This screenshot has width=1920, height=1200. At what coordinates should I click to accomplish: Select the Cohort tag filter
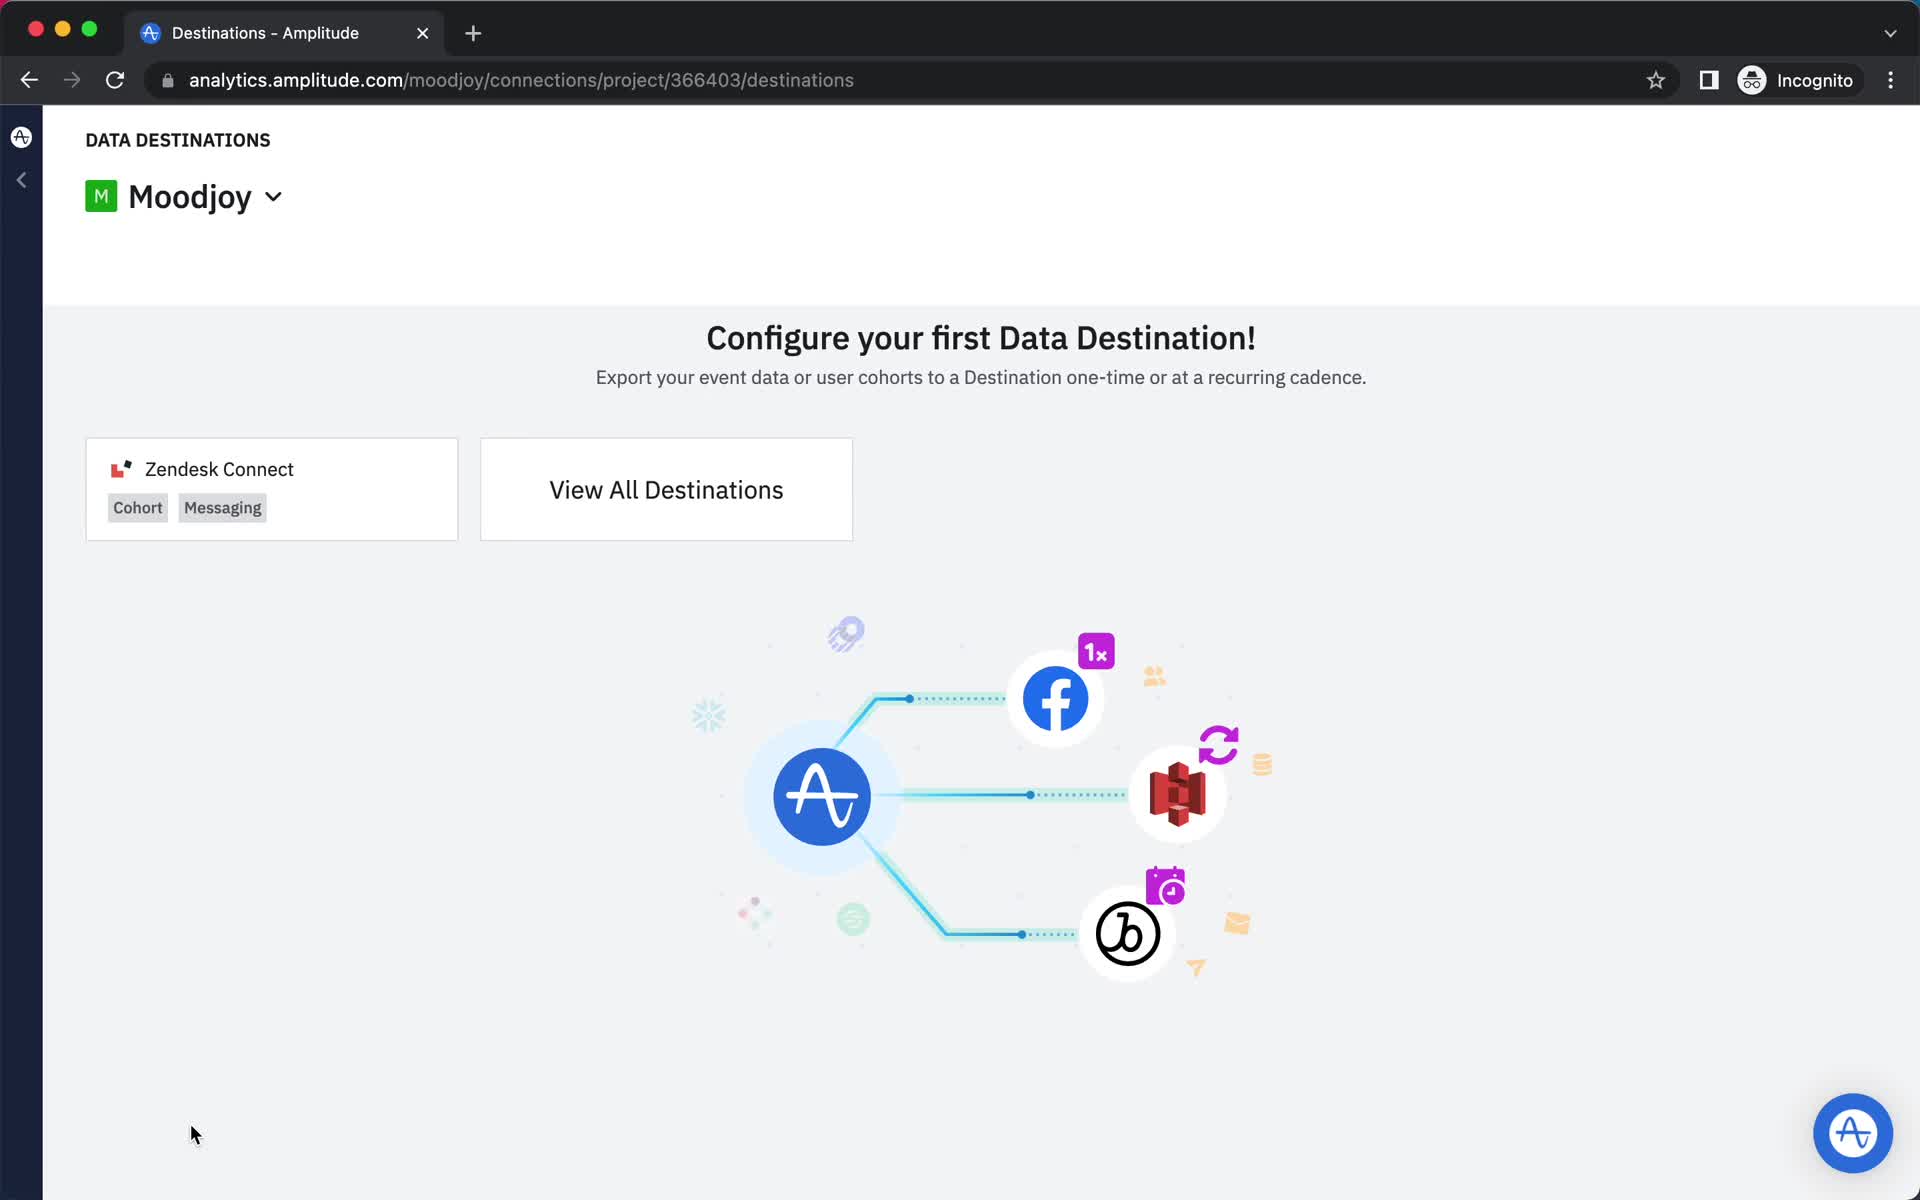pos(138,507)
